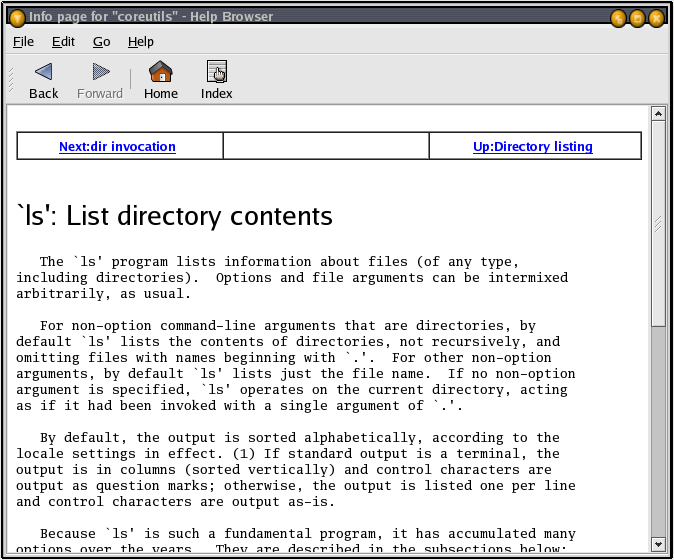Open the Go menu
674x560 pixels.
coord(101,42)
